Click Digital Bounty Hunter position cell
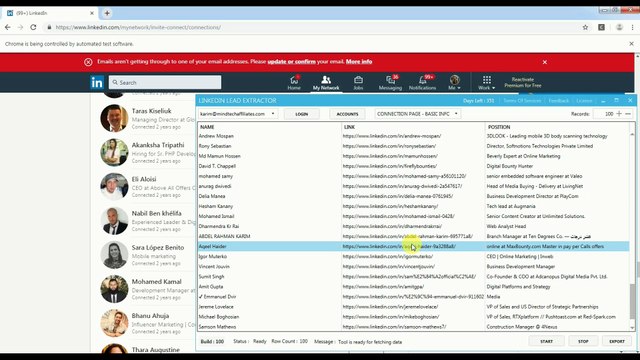 coord(510,166)
